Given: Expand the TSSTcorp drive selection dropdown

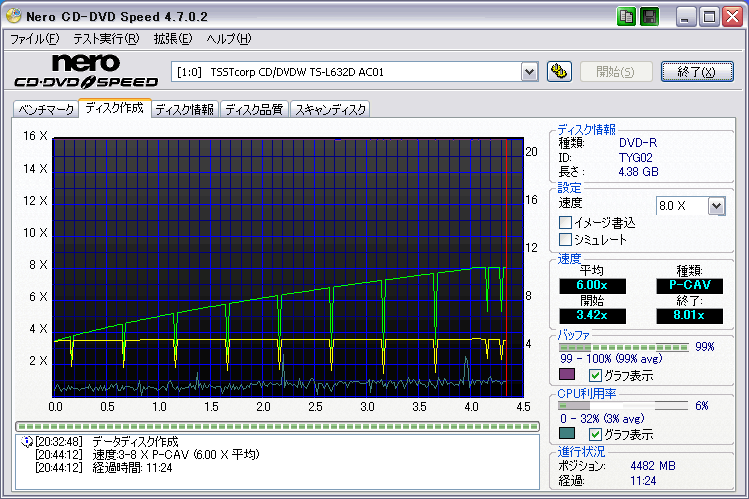Looking at the screenshot, I should coord(529,72).
